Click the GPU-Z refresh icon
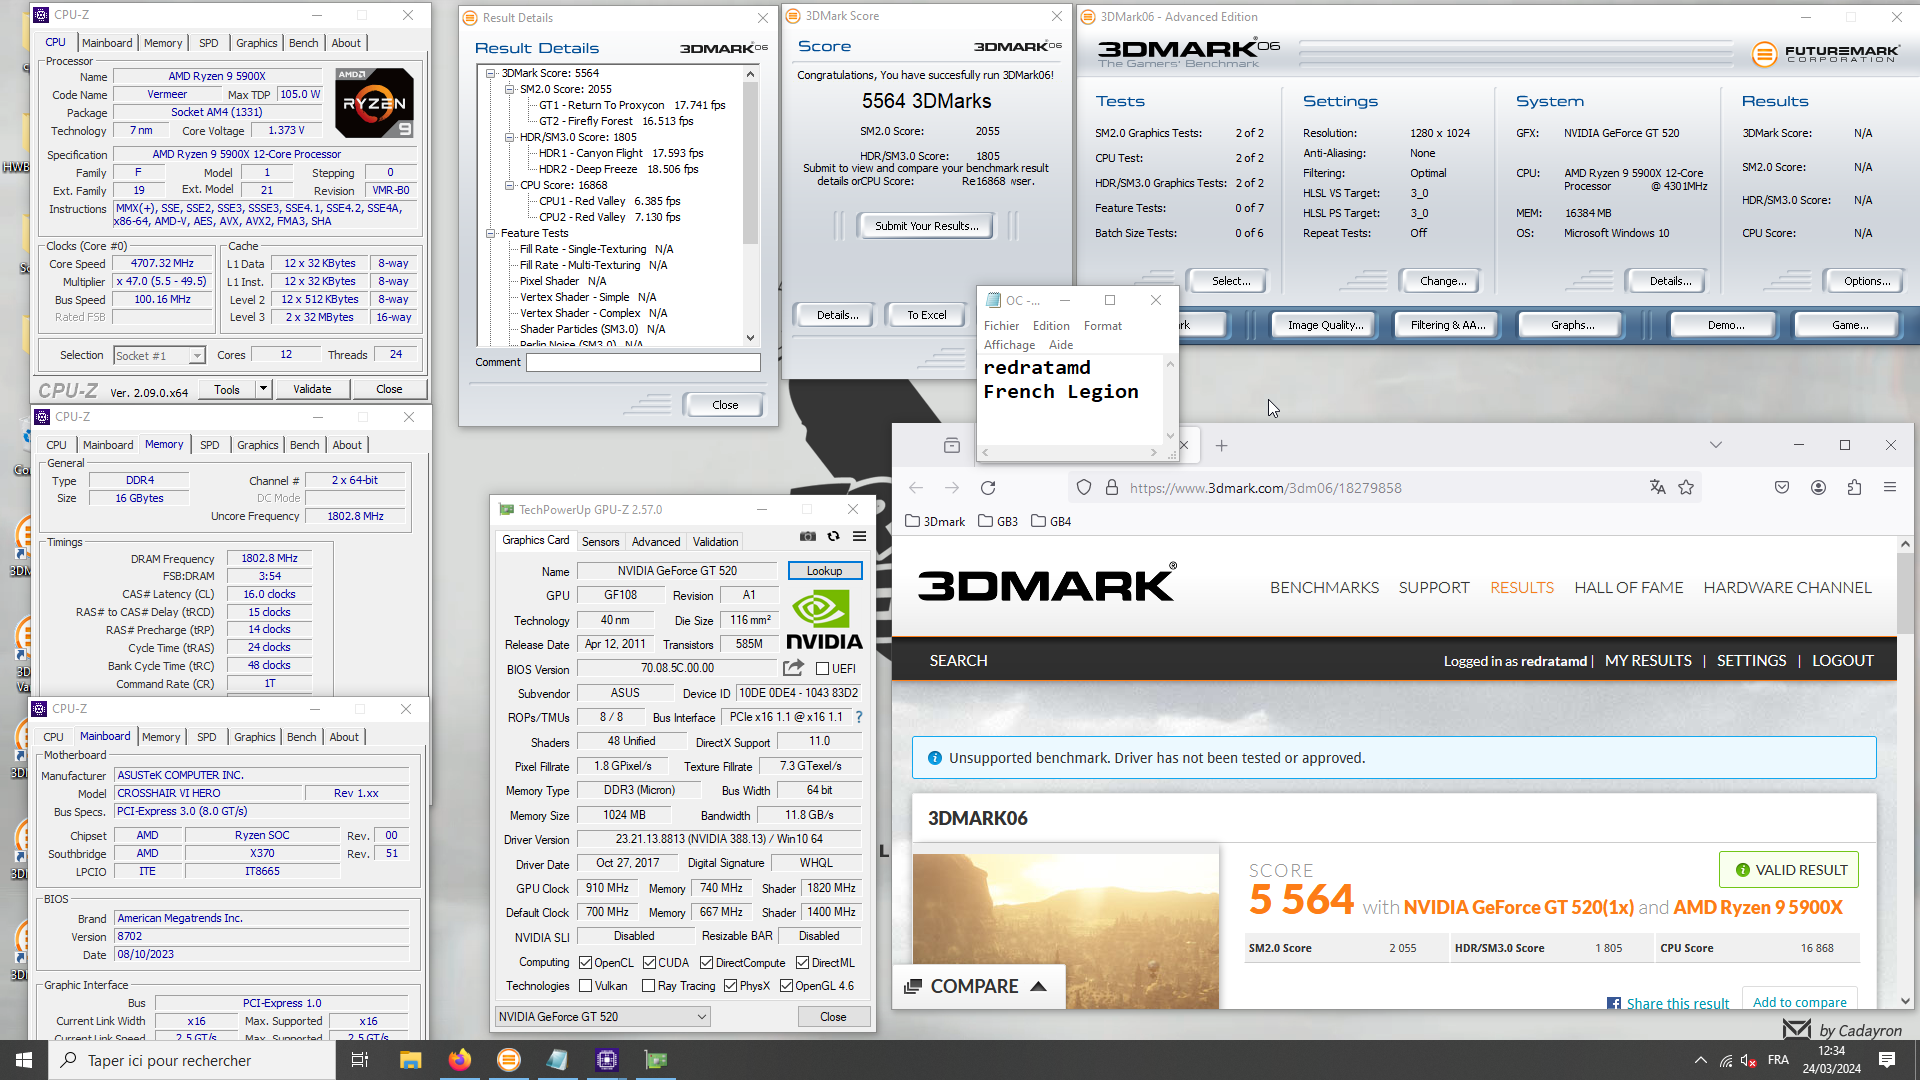The image size is (1920, 1080). point(833,537)
